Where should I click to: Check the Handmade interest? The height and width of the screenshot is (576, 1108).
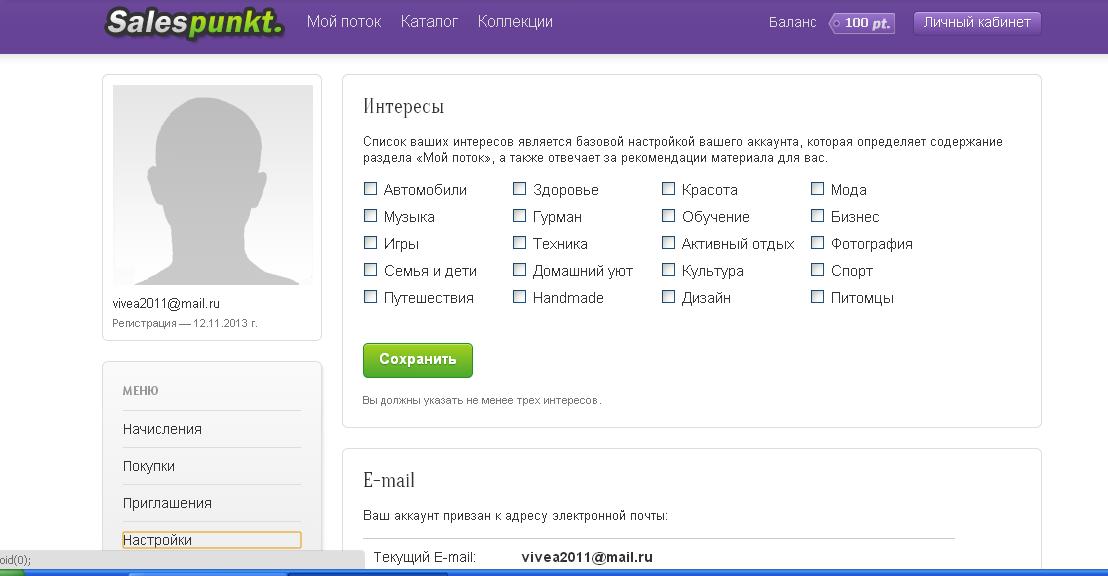point(519,297)
